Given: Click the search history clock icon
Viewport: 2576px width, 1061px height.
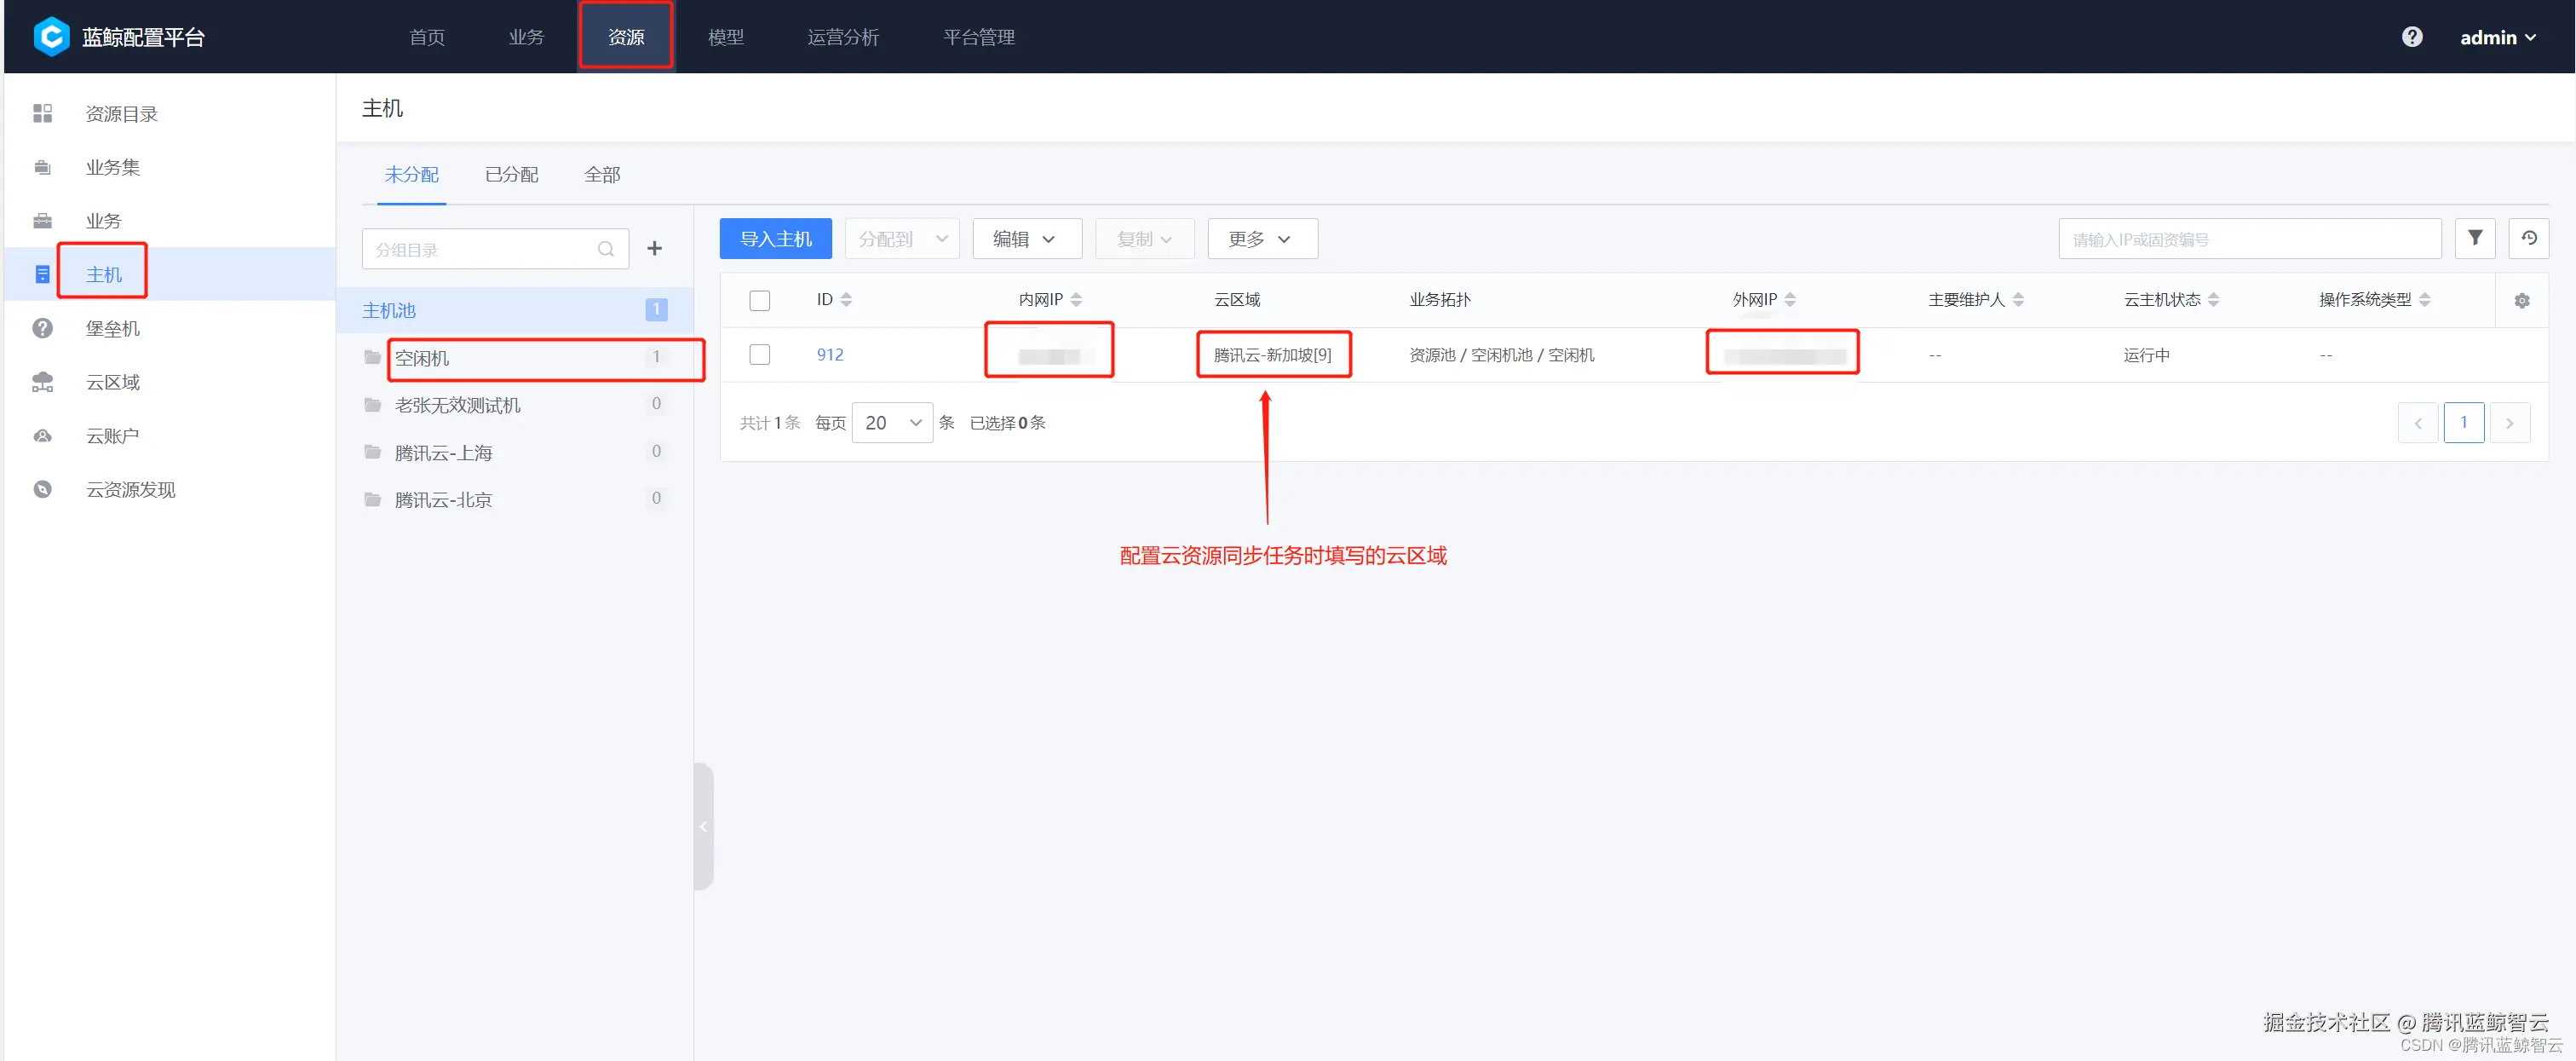Looking at the screenshot, I should click(2528, 238).
